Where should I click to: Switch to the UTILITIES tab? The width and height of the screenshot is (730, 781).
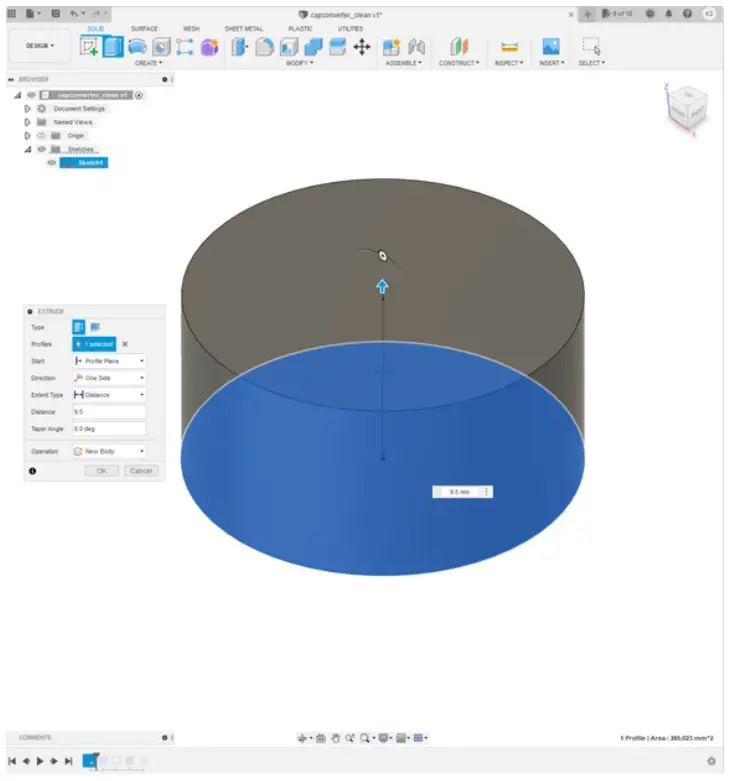click(351, 29)
